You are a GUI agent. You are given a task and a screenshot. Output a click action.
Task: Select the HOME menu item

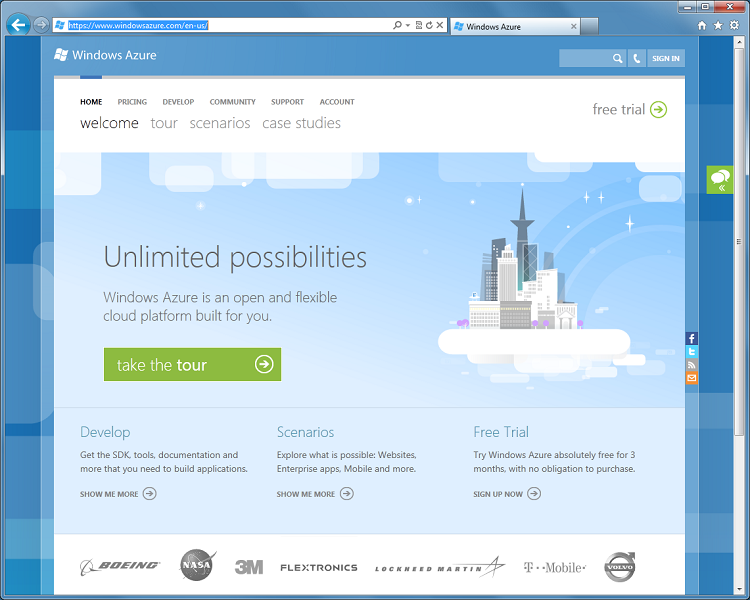point(91,102)
